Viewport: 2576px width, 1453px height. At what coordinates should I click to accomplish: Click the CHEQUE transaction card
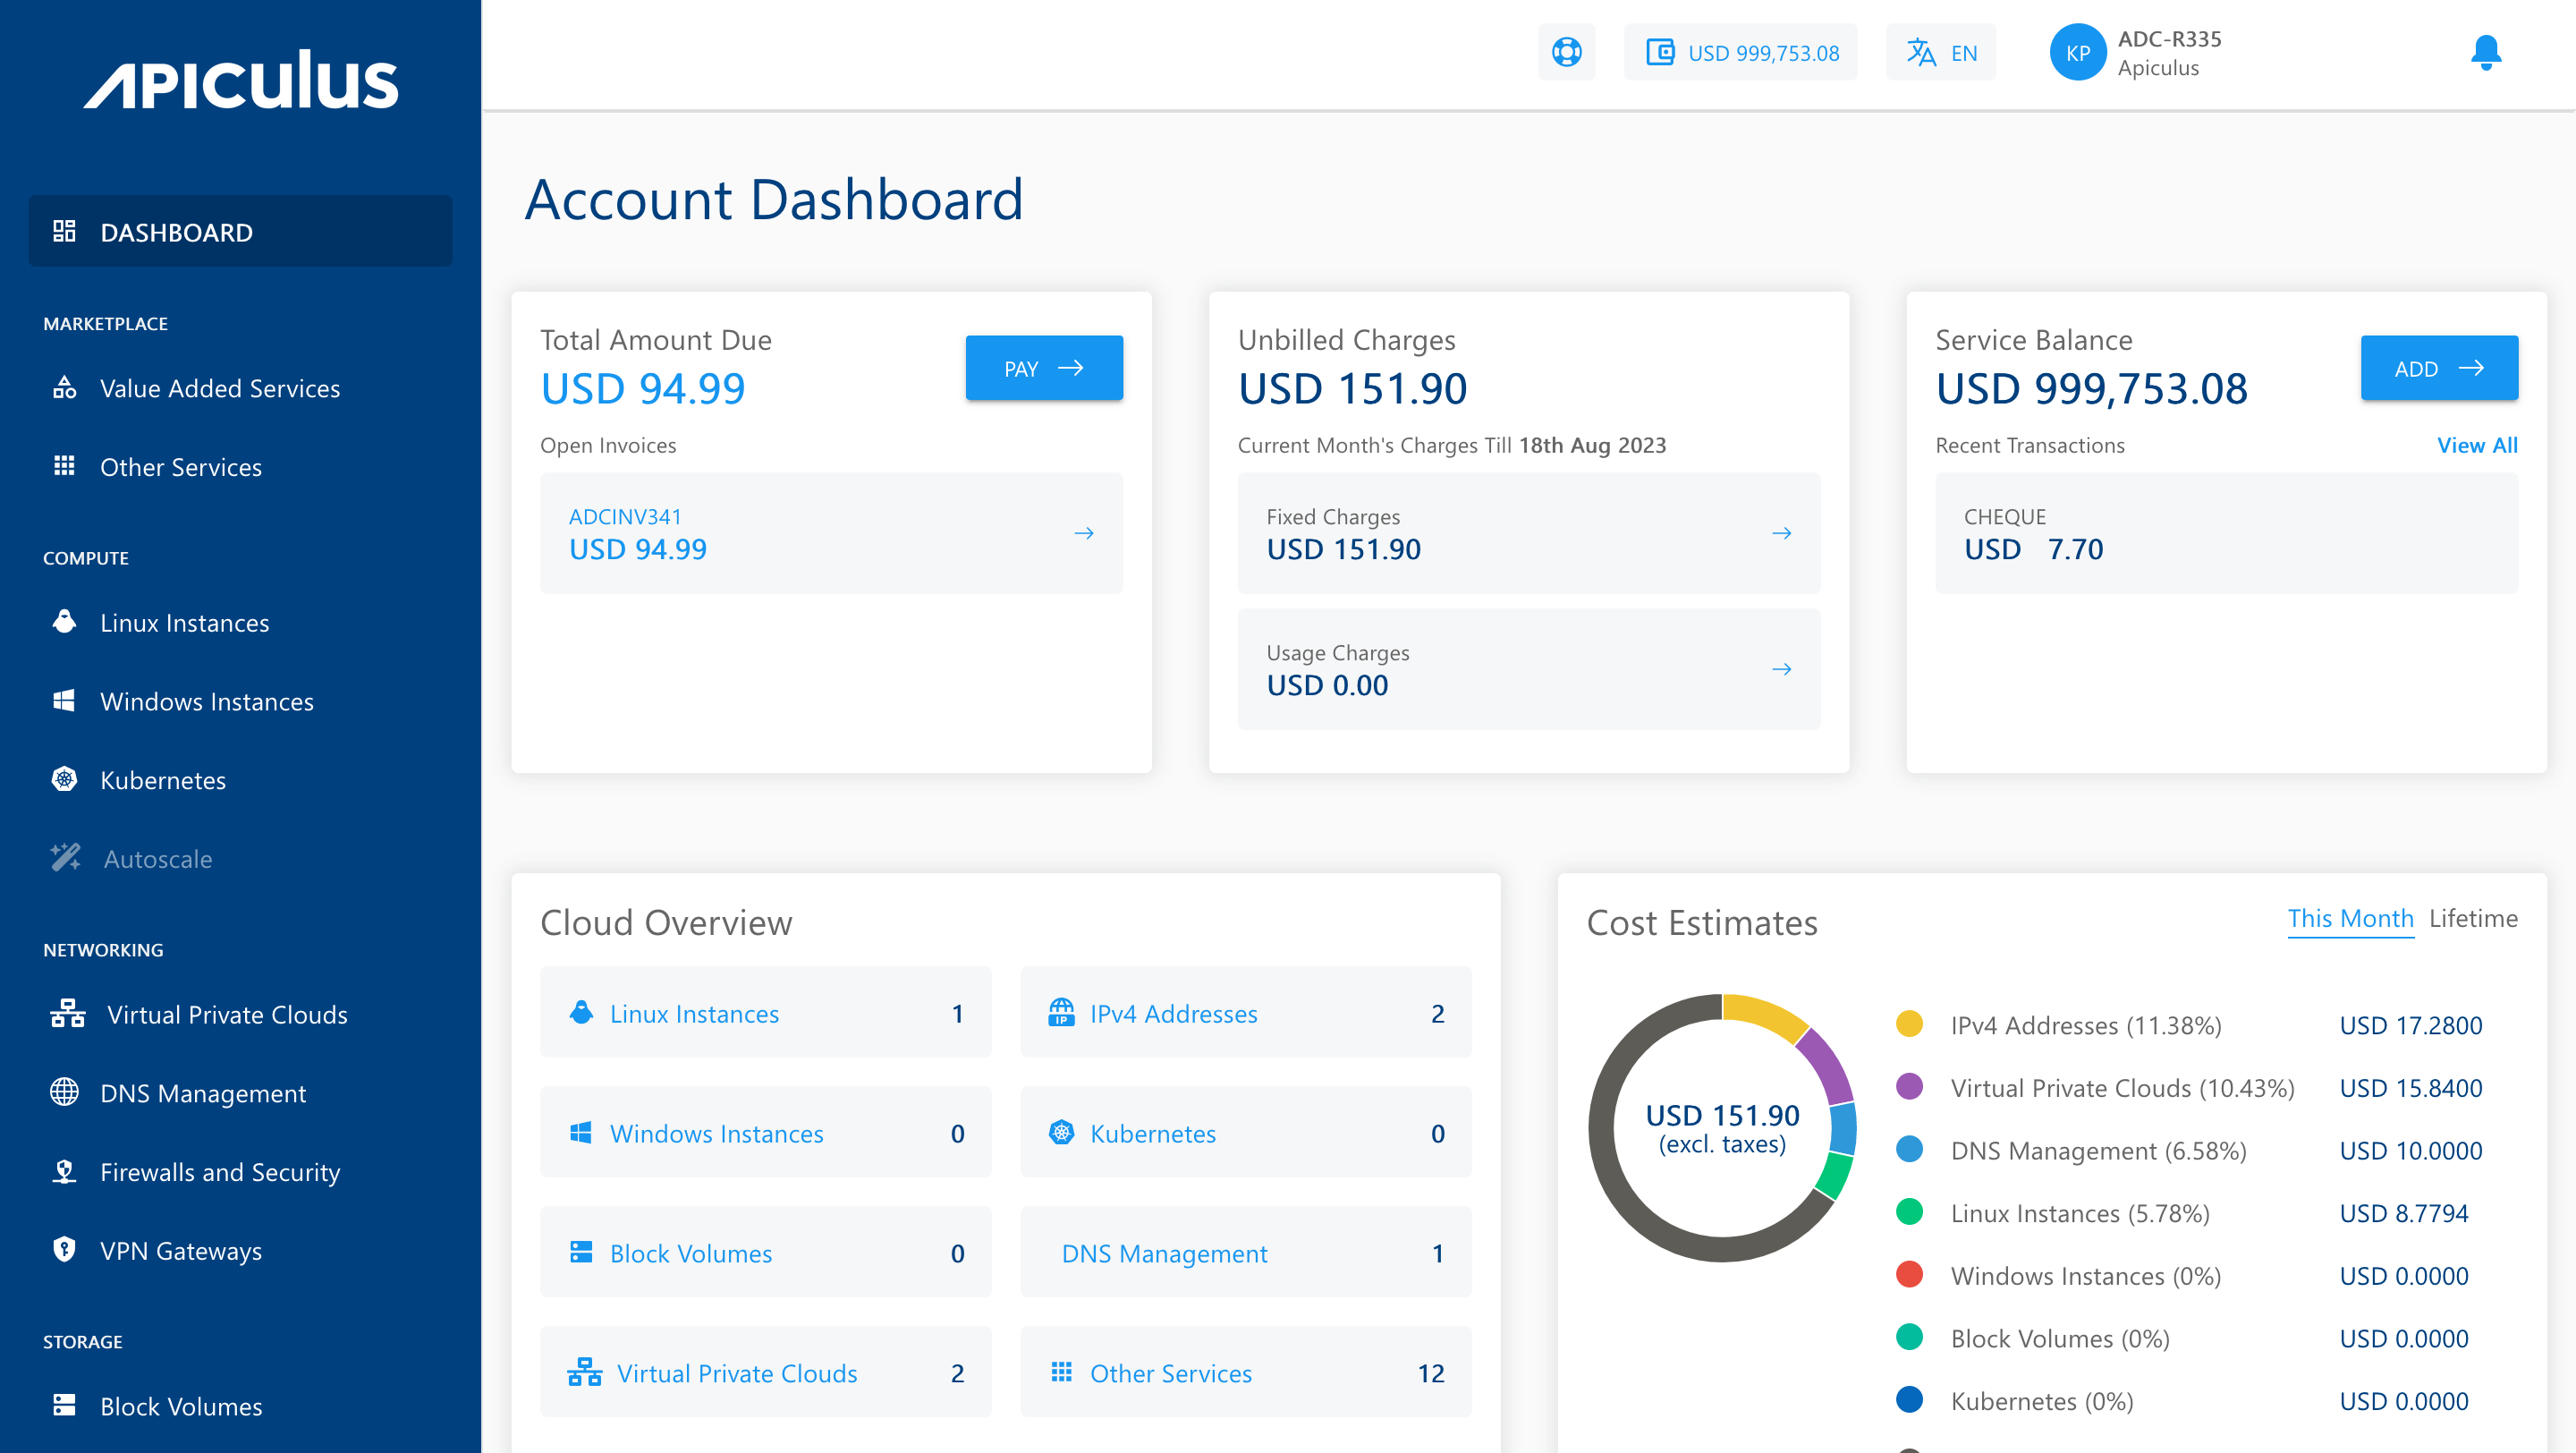click(2226, 533)
